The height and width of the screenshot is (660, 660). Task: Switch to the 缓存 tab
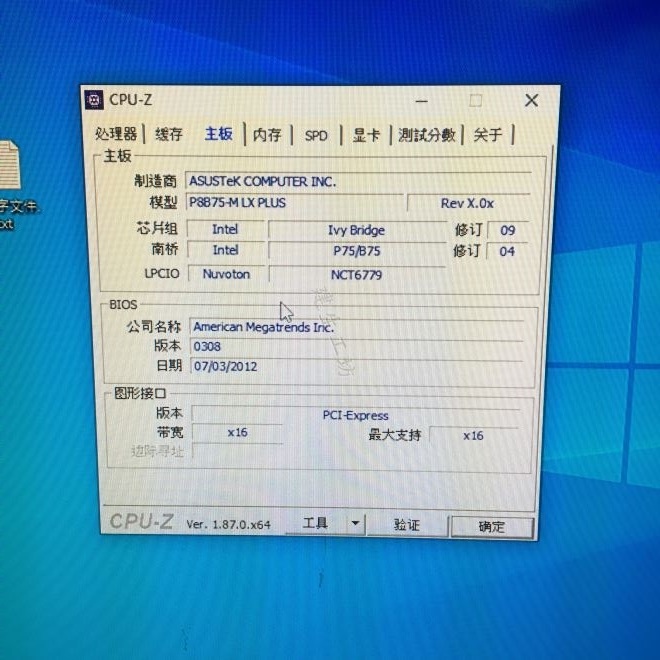point(168,135)
